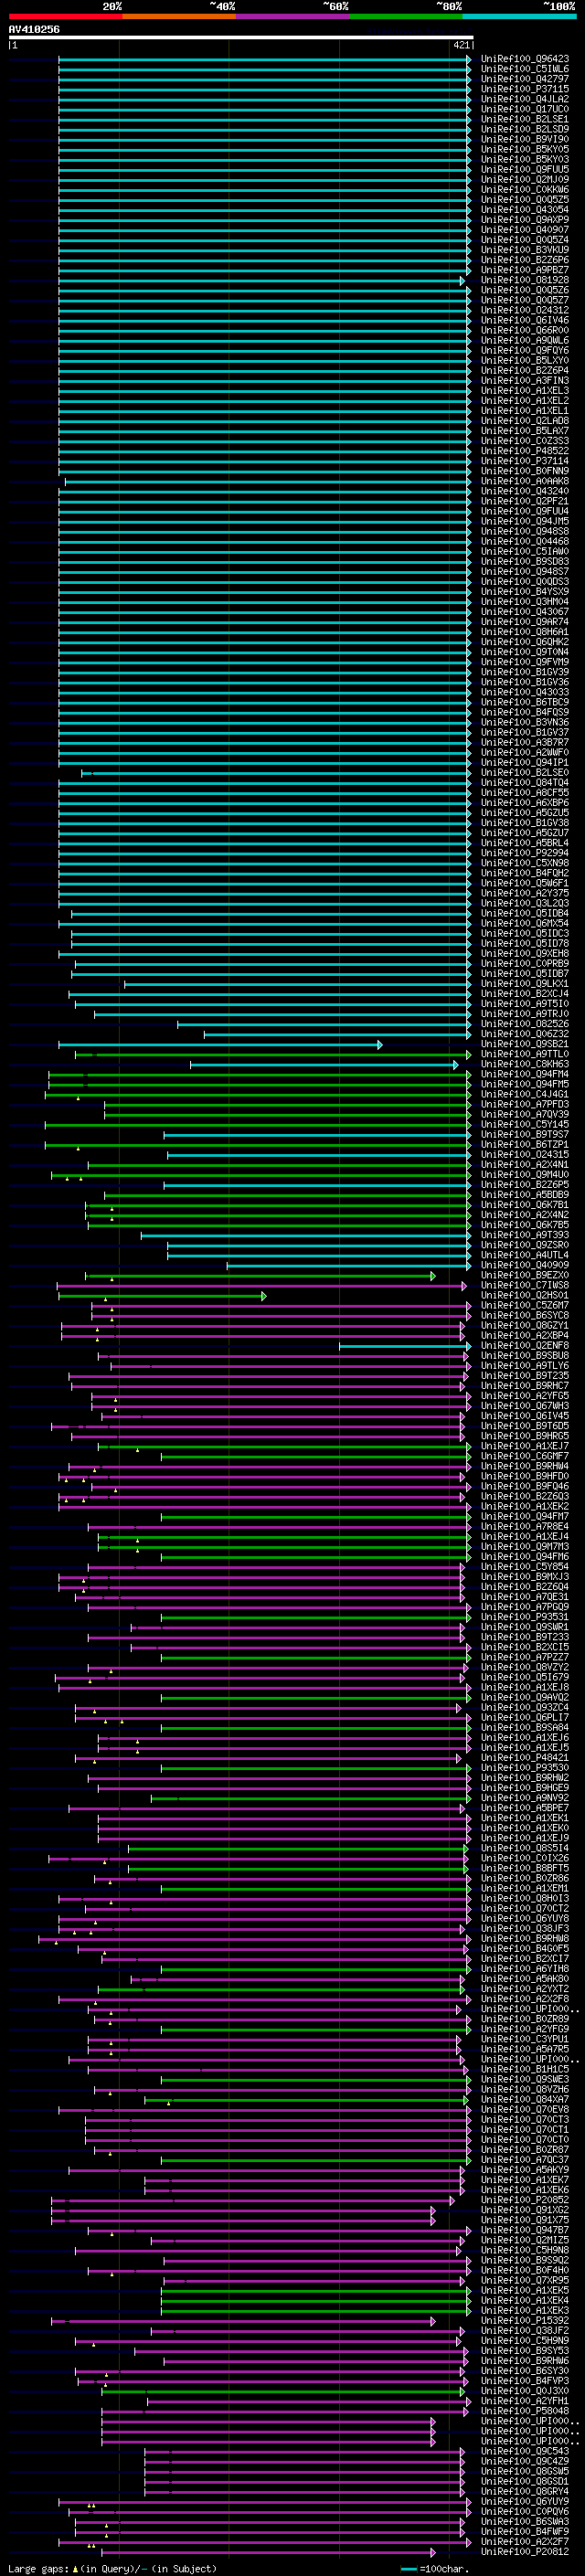
Task: Select label UniRef100_B3VKU9
Action: (x=525, y=250)
